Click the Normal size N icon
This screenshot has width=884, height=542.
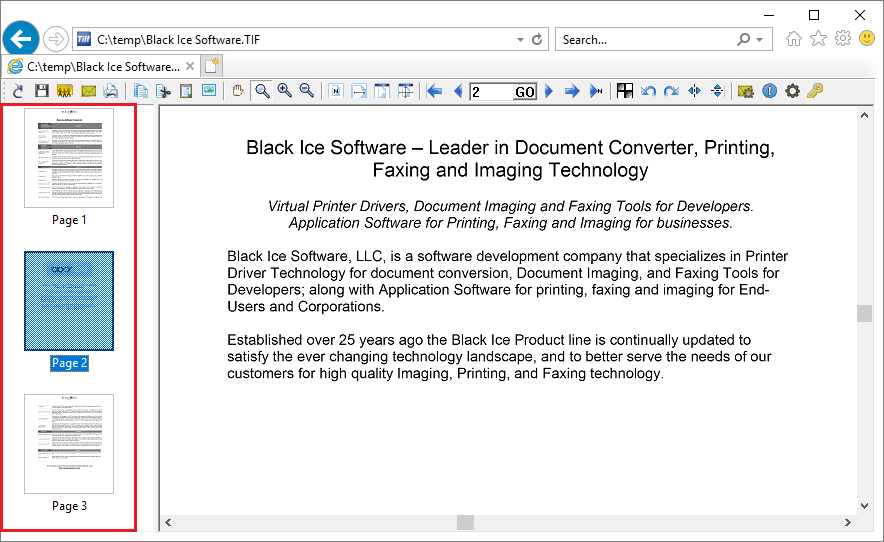tap(336, 91)
